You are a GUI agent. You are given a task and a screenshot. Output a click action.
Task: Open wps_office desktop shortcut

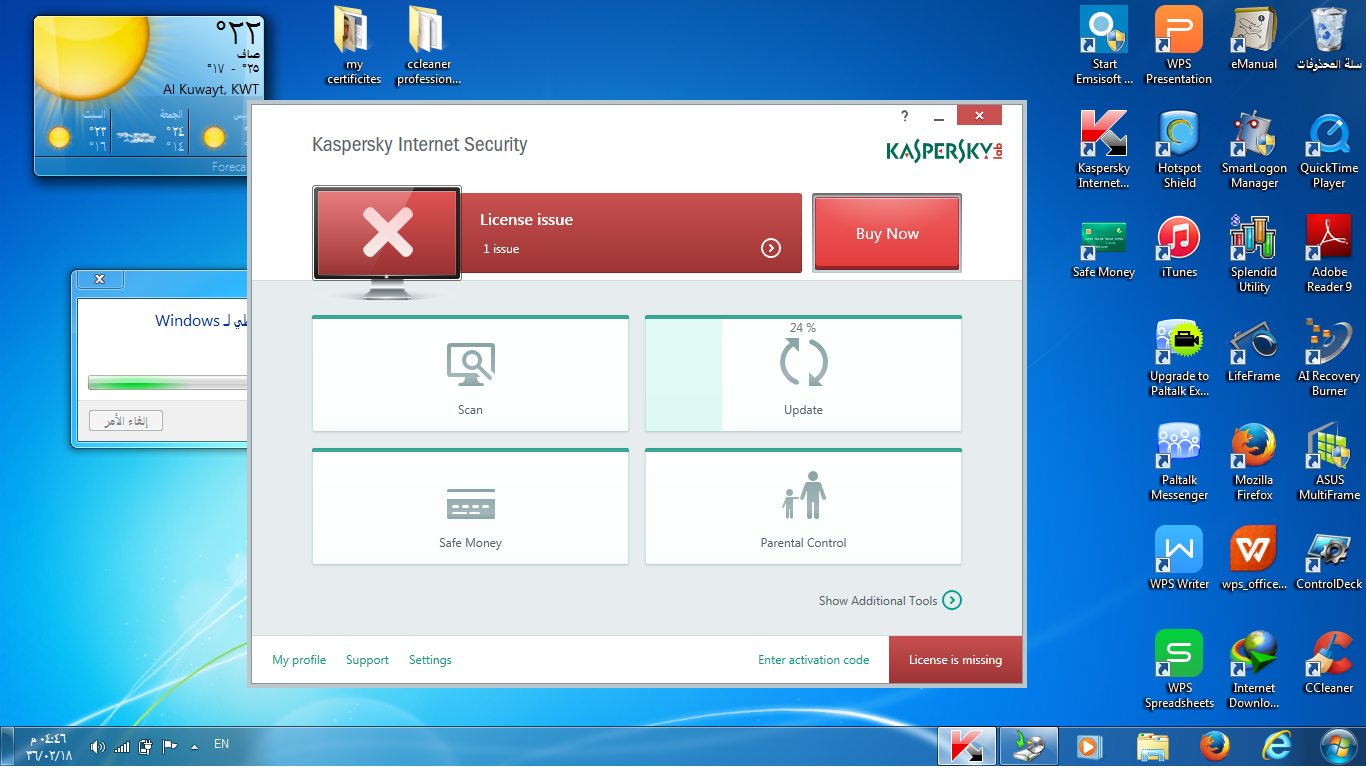(1254, 558)
